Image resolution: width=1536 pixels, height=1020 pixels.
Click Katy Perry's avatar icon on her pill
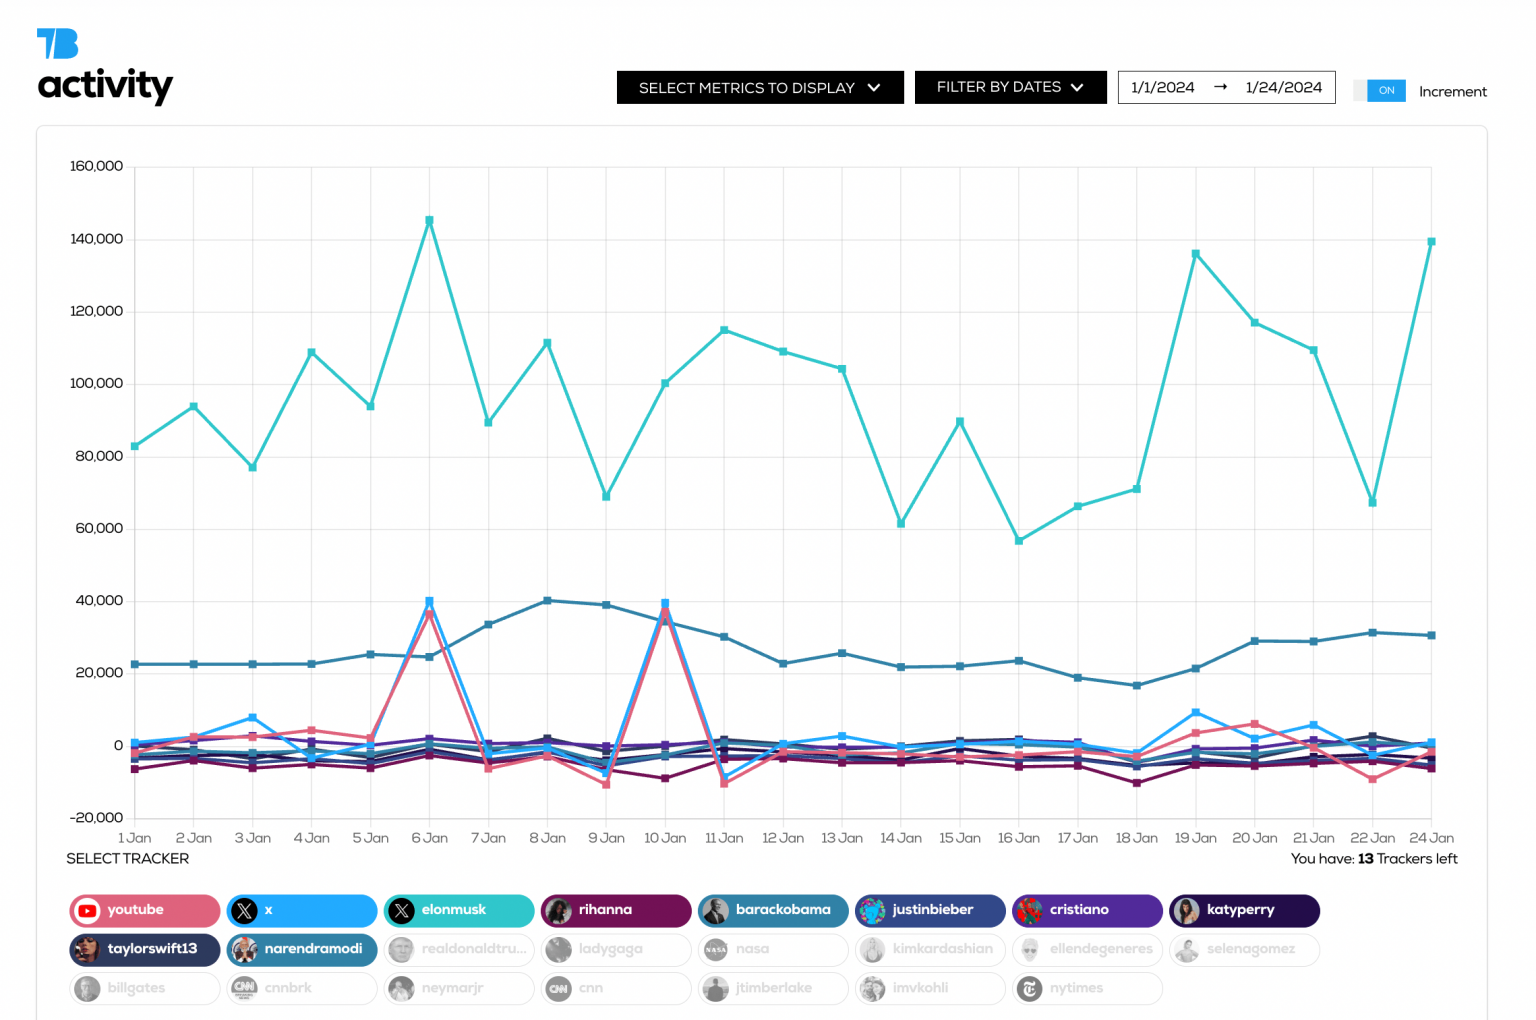(1186, 910)
